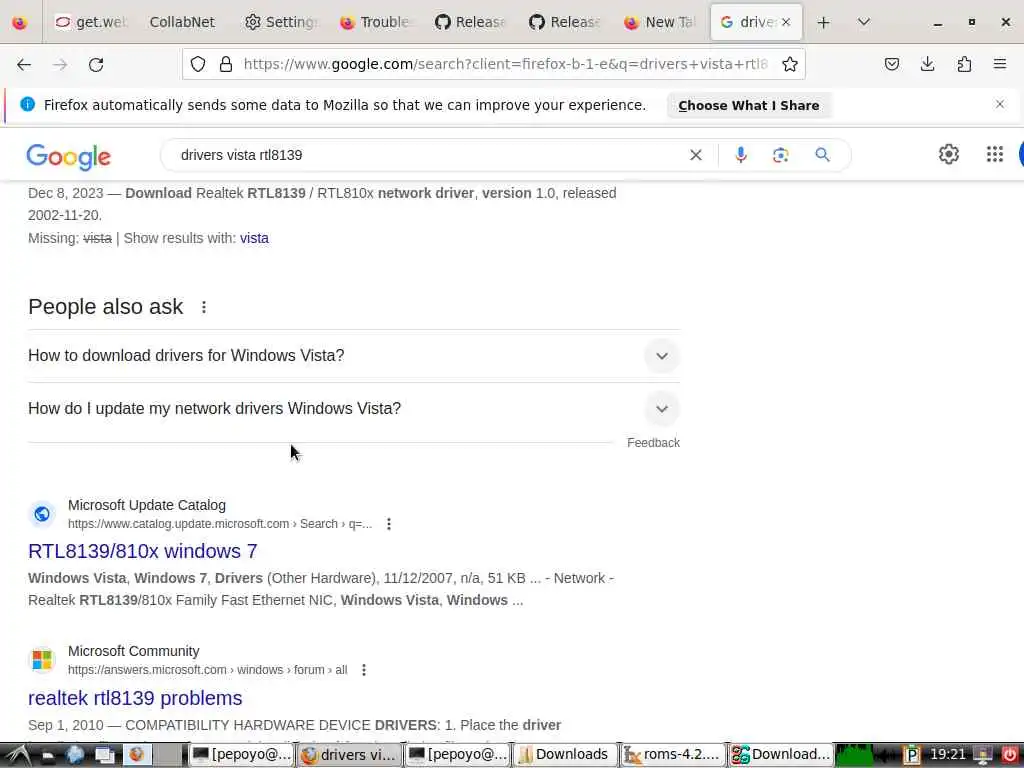Open the taskbar start menu logo
1024x768 pixels.
[x=18, y=755]
